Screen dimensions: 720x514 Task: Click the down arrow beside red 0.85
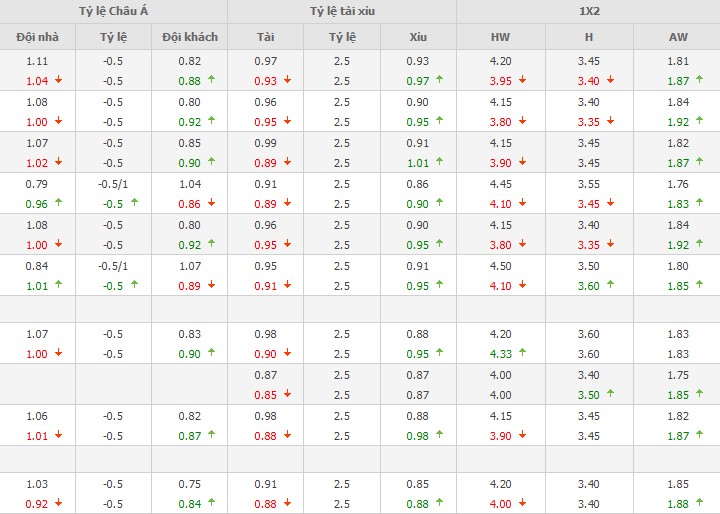287,394
